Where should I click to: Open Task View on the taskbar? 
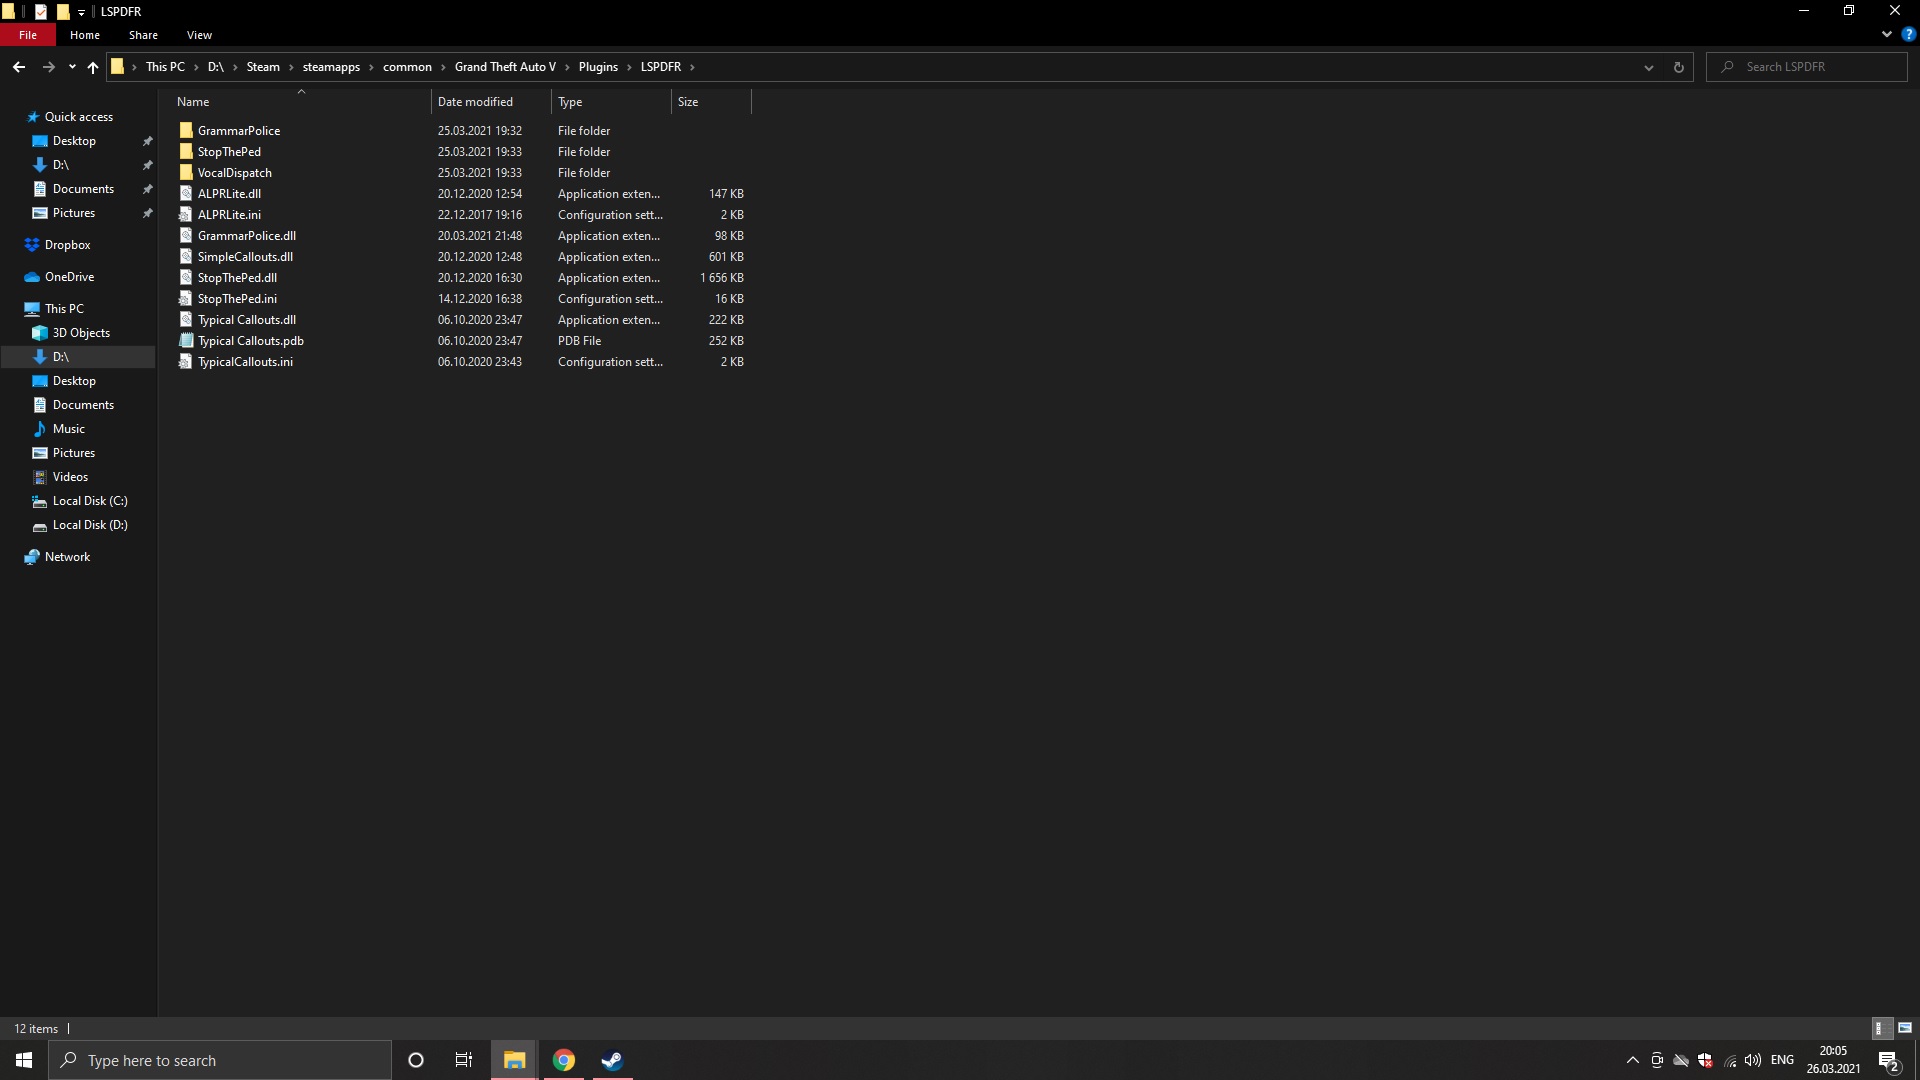pyautogui.click(x=464, y=1060)
